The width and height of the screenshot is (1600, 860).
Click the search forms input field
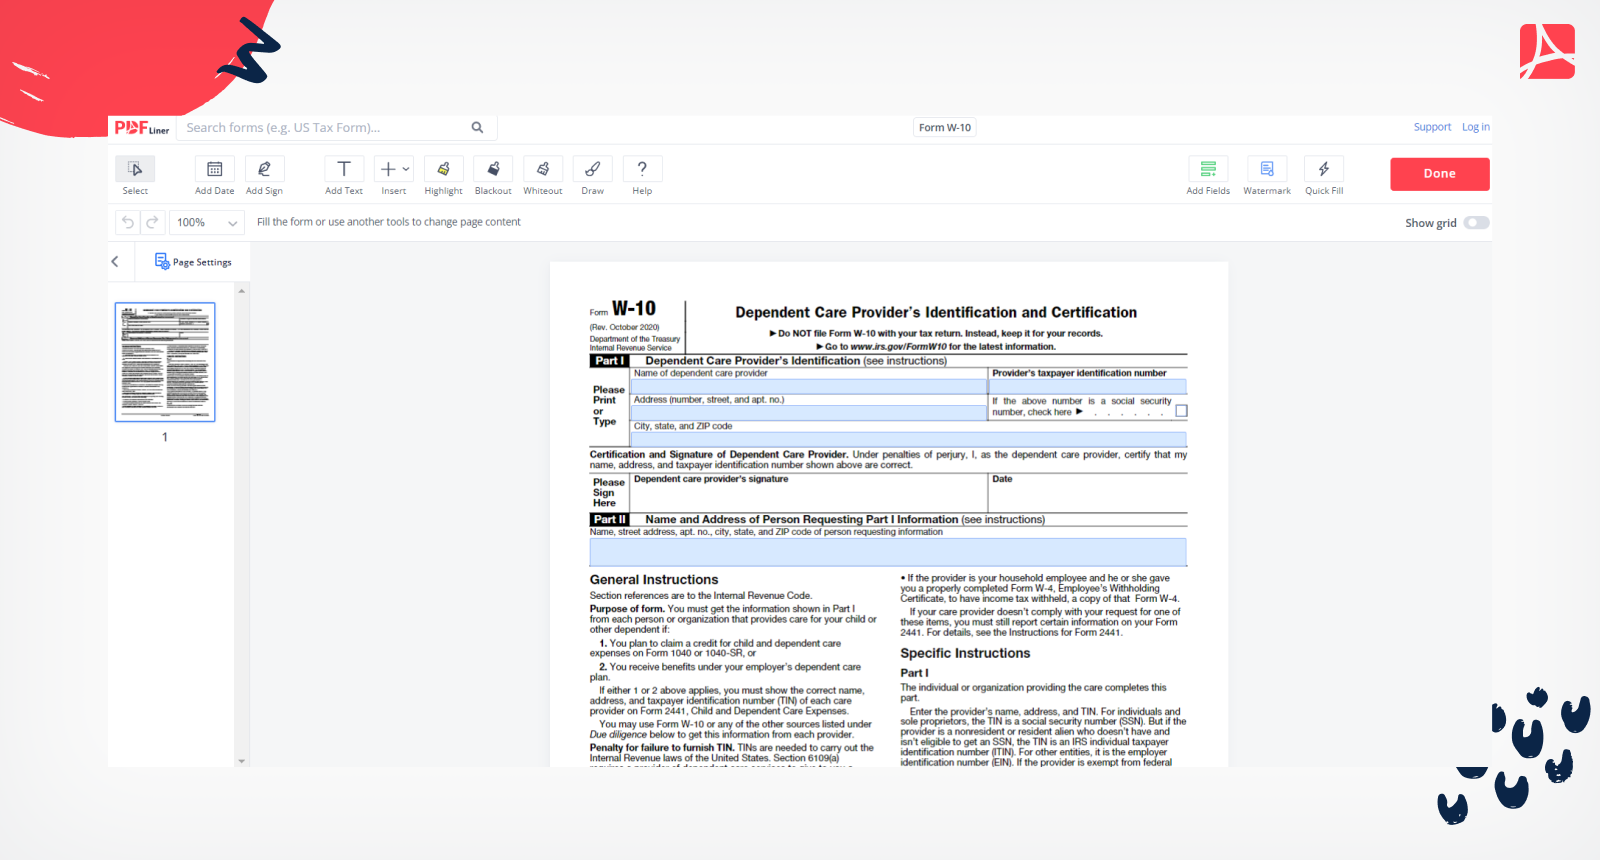tap(325, 128)
